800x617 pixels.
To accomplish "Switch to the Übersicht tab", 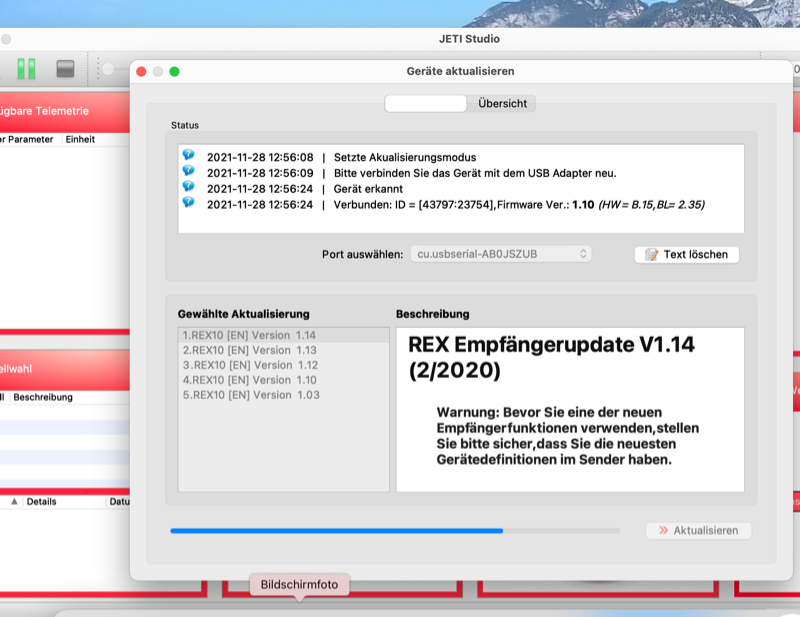I will tap(502, 104).
